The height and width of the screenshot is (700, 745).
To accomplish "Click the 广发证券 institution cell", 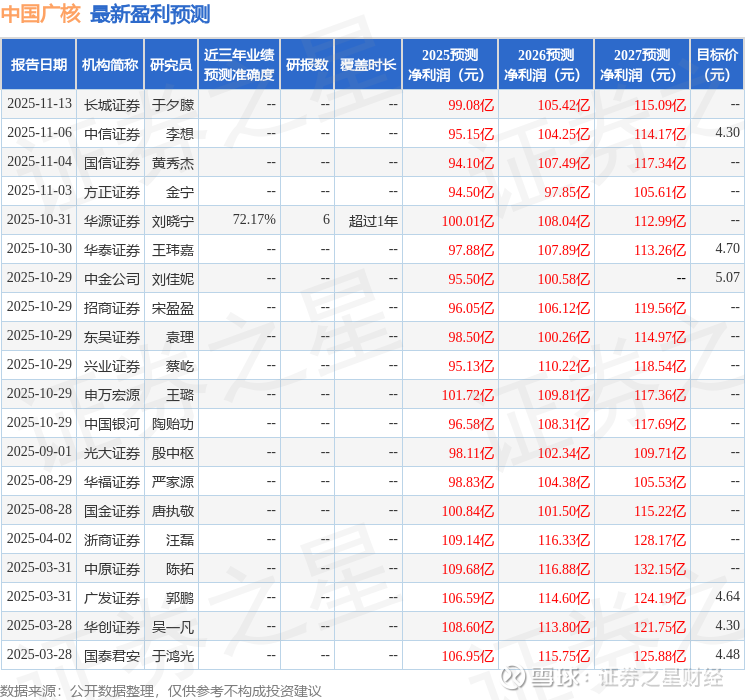I will [112, 598].
